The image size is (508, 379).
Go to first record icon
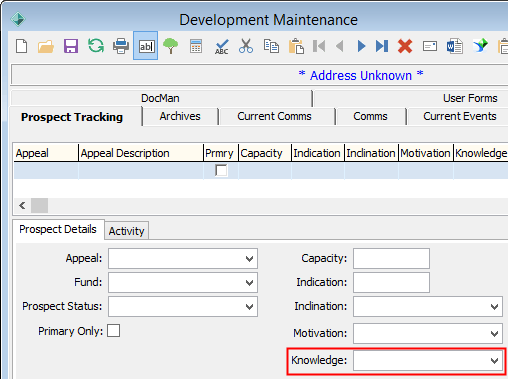[x=319, y=46]
